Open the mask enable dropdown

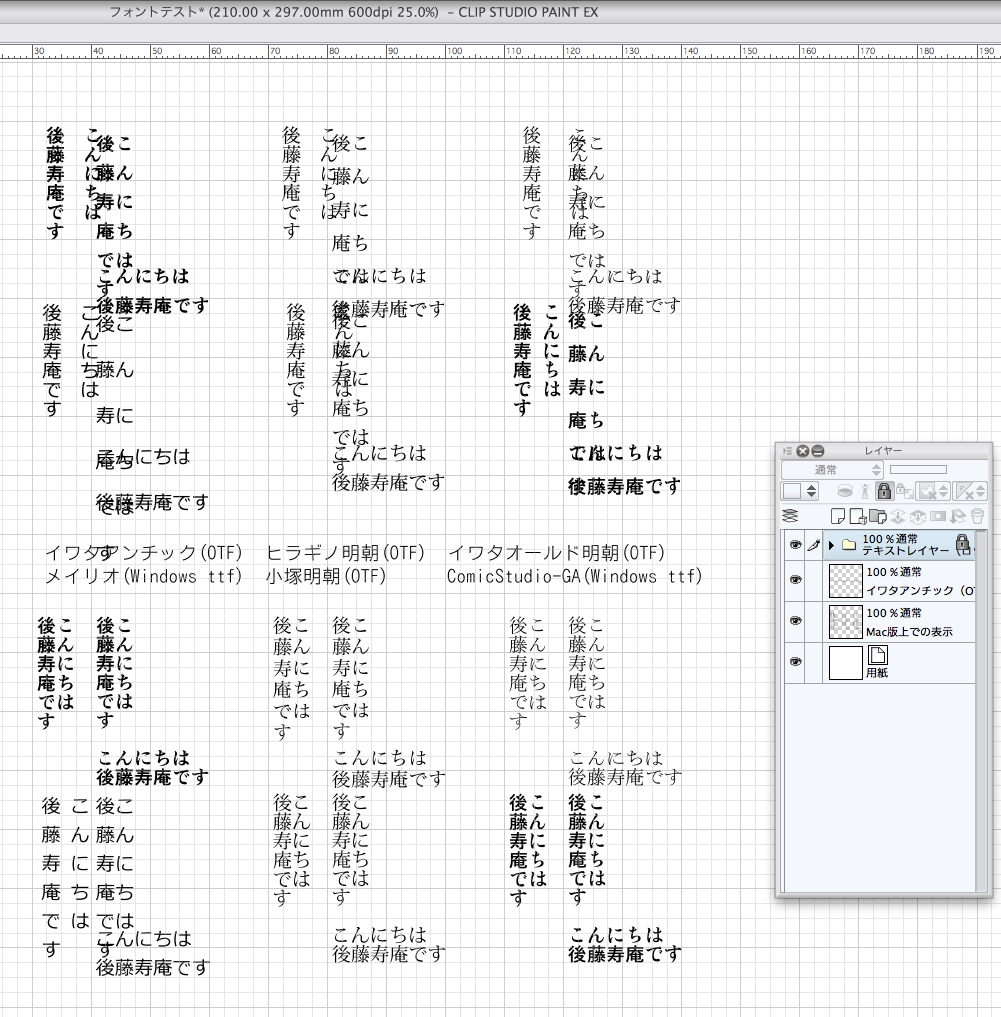933,491
